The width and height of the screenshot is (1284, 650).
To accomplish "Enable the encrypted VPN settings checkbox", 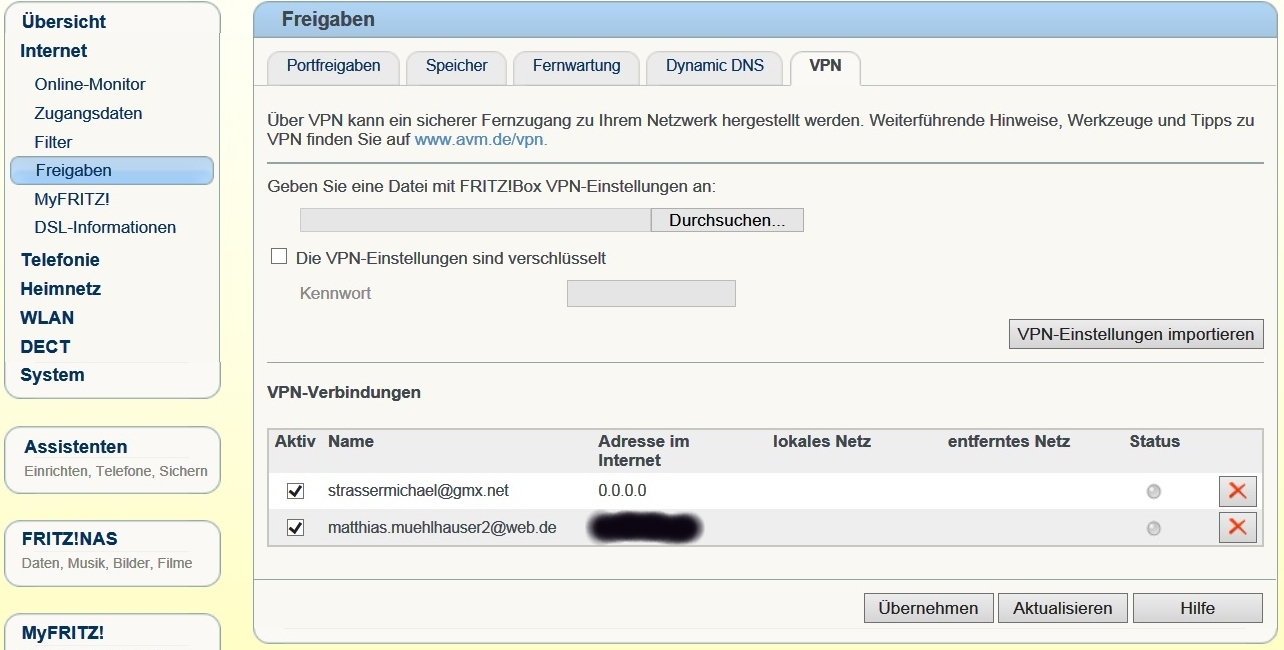I will pos(280,258).
